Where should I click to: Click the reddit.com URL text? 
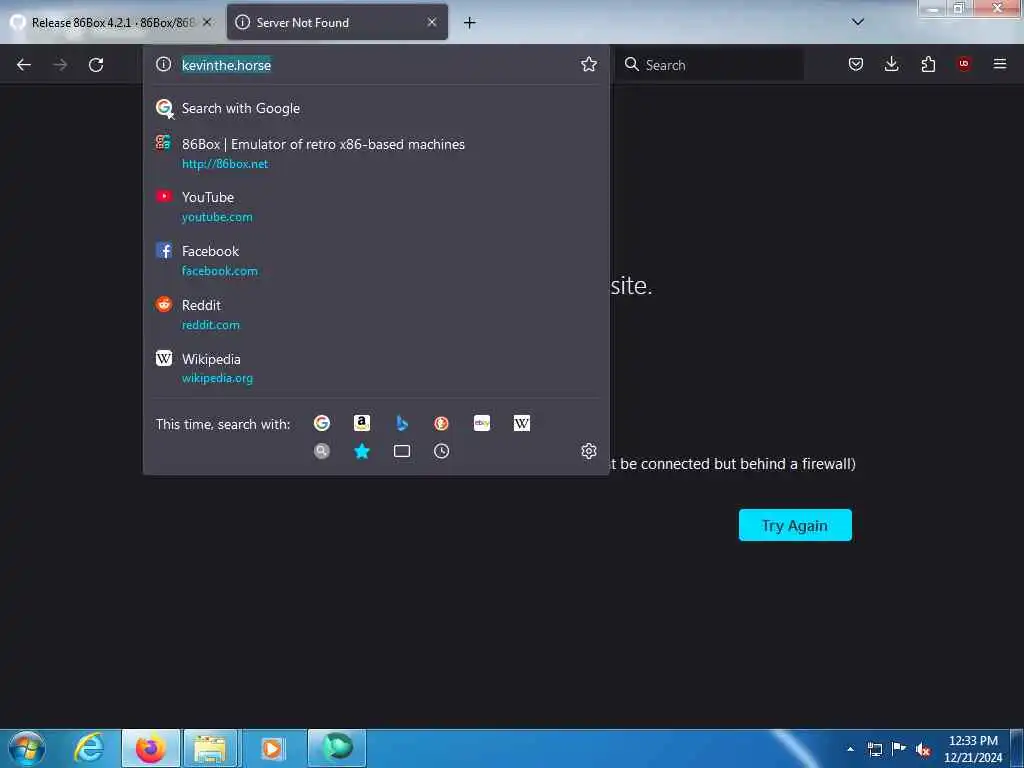pos(210,325)
